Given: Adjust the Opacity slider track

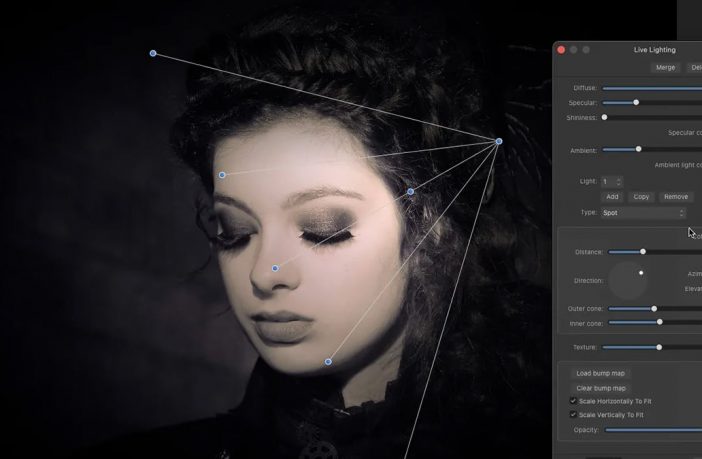Looking at the screenshot, I should [x=653, y=430].
